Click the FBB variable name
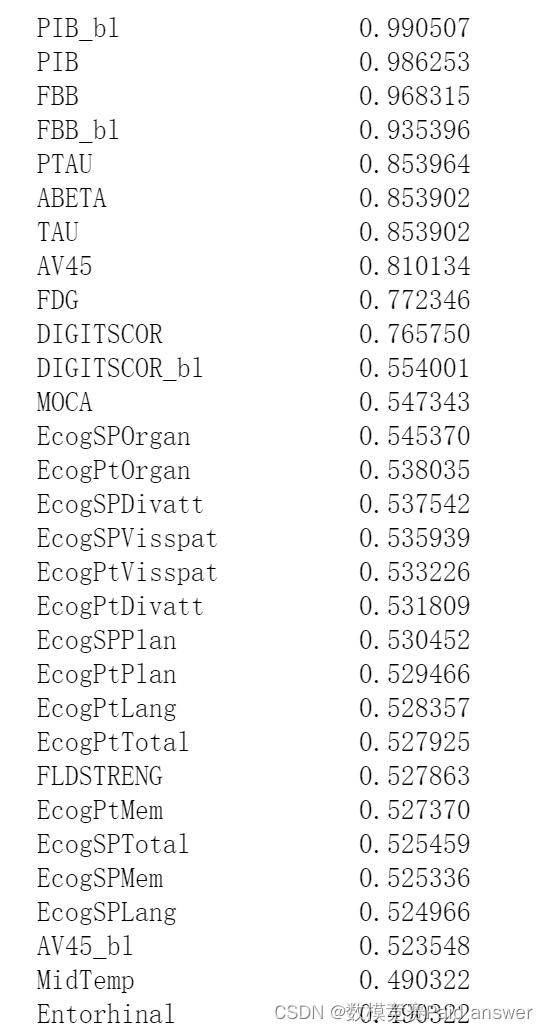This screenshot has width=548, height=1032. (x=57, y=96)
